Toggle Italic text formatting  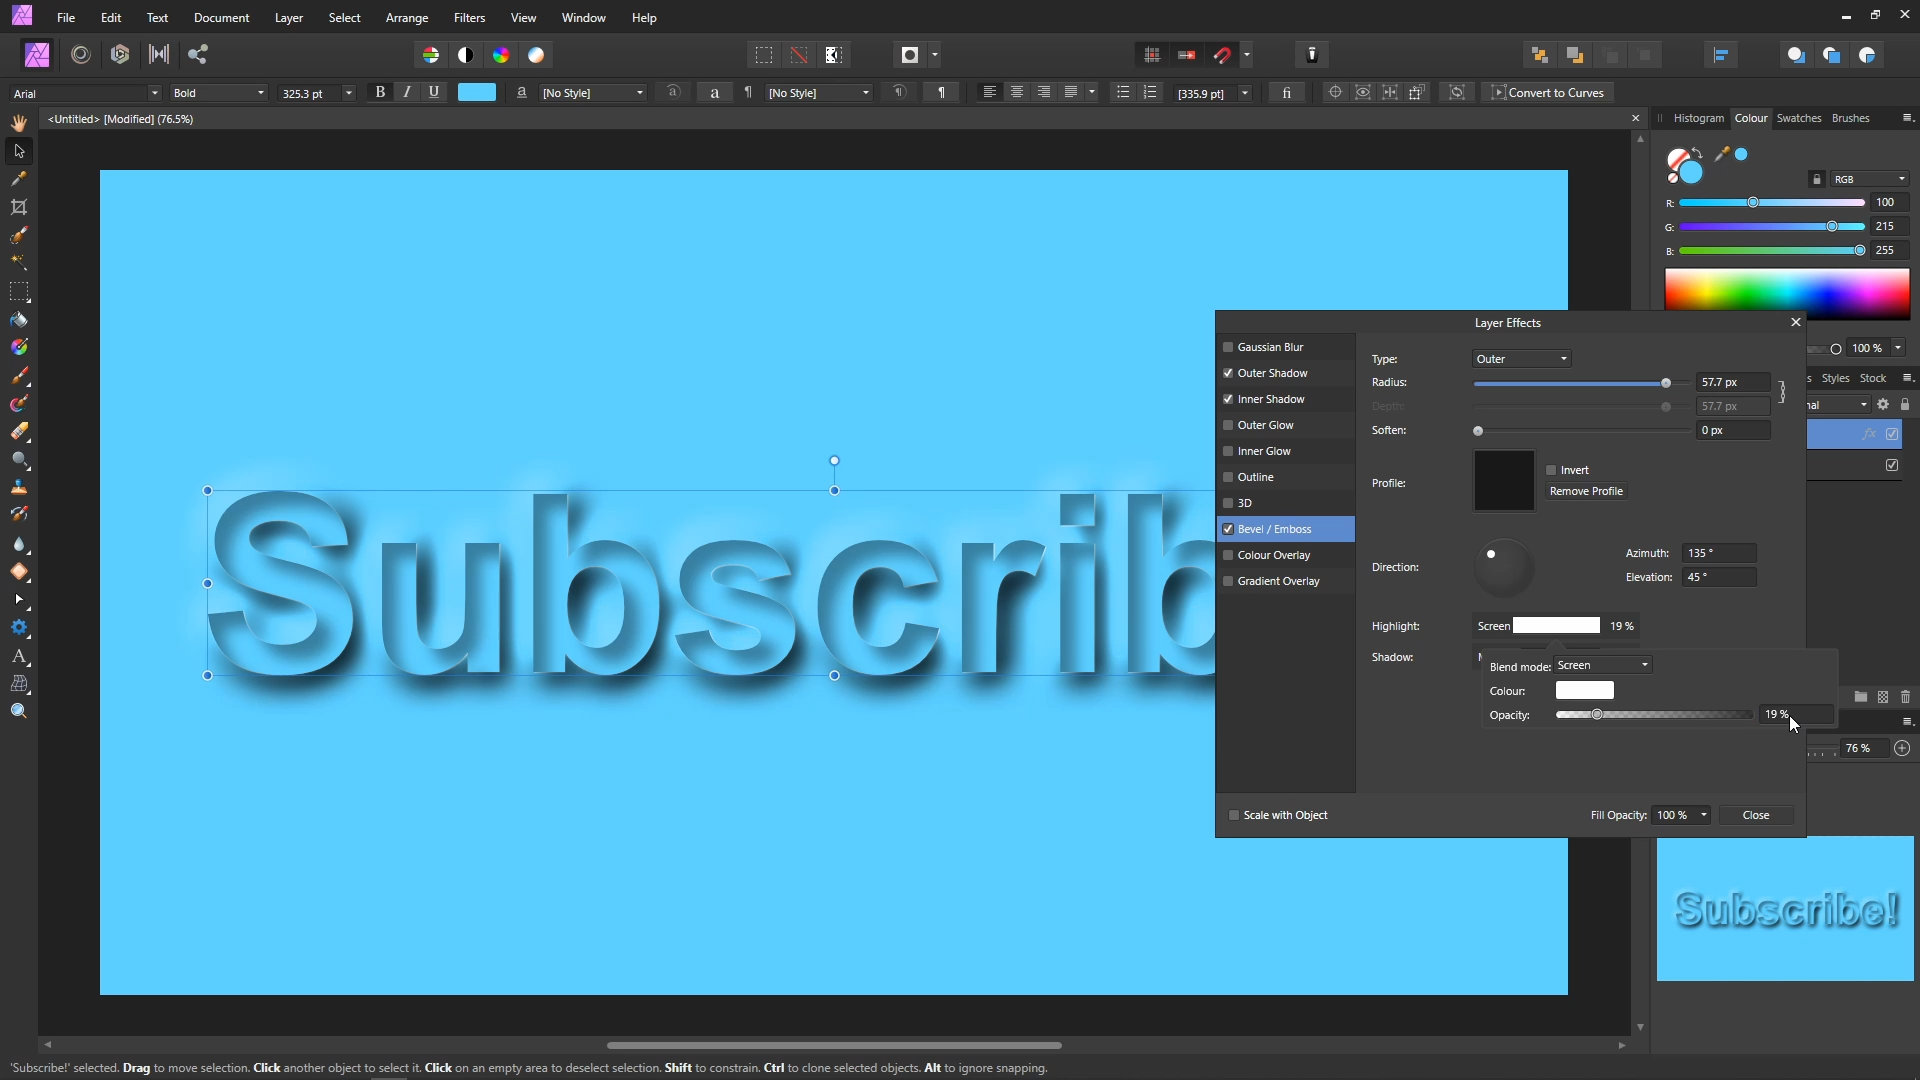tap(407, 92)
